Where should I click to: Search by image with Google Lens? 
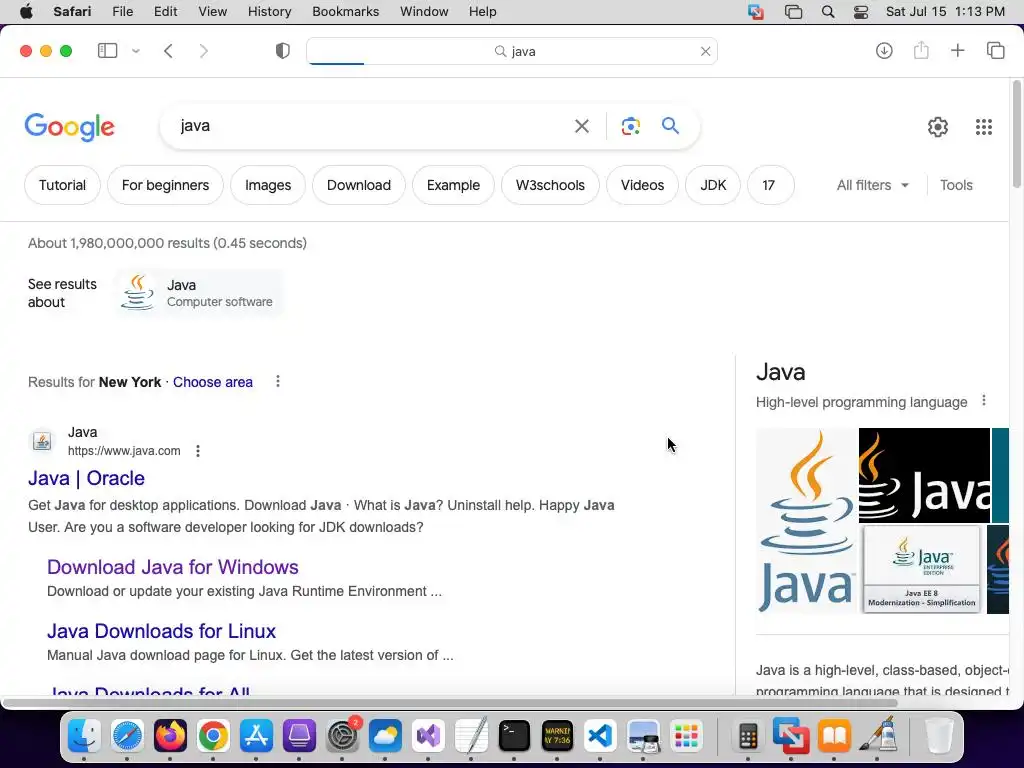(x=631, y=126)
